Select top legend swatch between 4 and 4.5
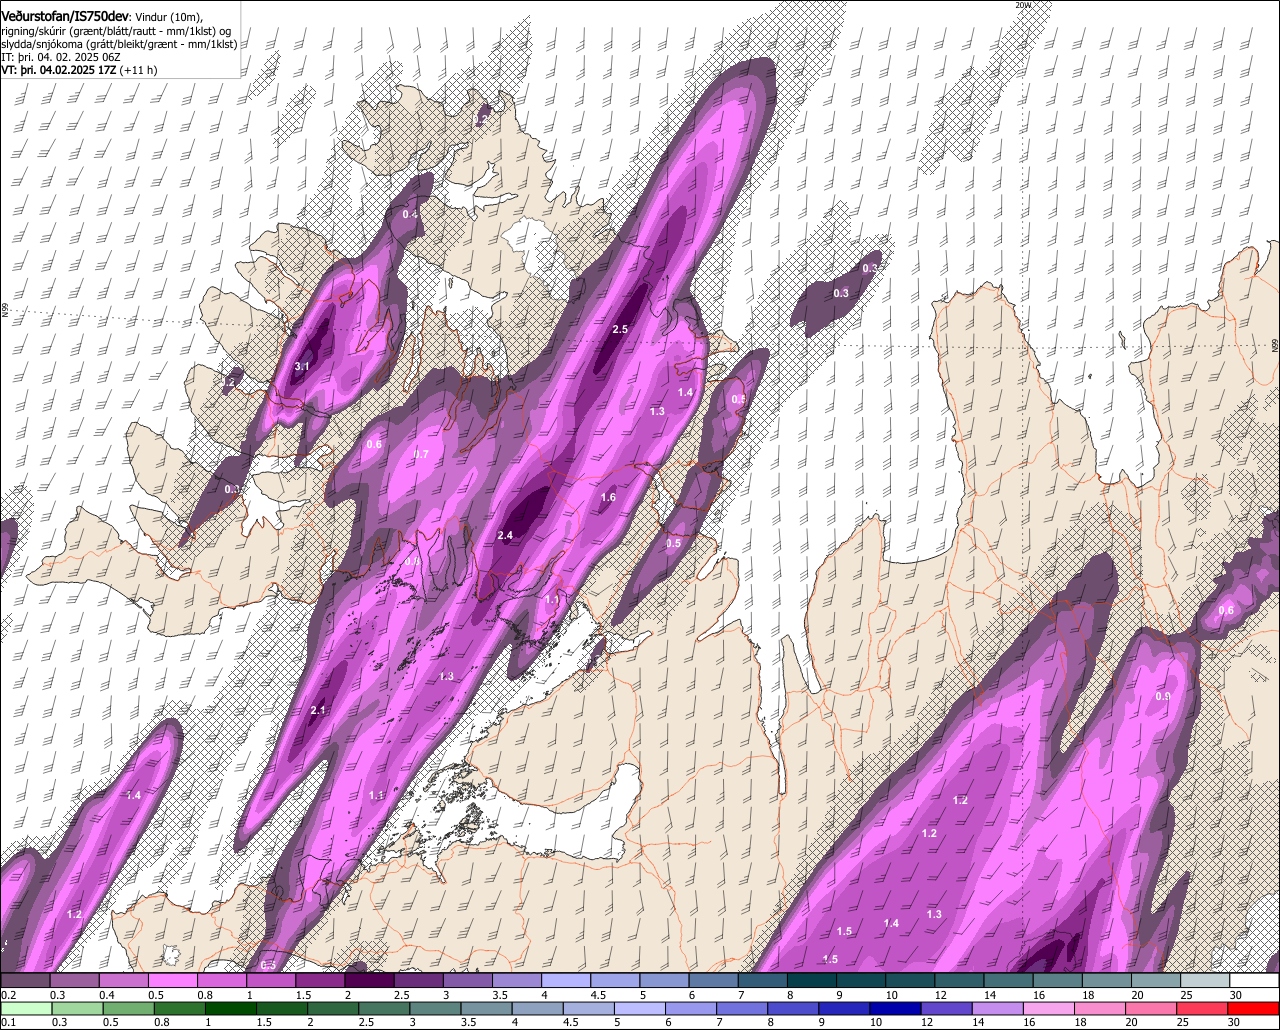The image size is (1280, 1030). (566, 981)
